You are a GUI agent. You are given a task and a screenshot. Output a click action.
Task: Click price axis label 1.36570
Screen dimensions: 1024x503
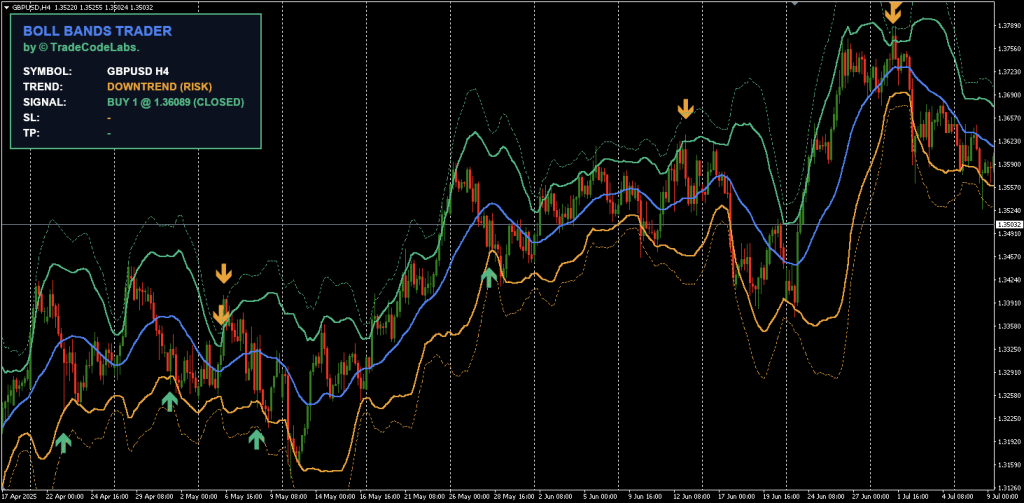coord(1009,118)
